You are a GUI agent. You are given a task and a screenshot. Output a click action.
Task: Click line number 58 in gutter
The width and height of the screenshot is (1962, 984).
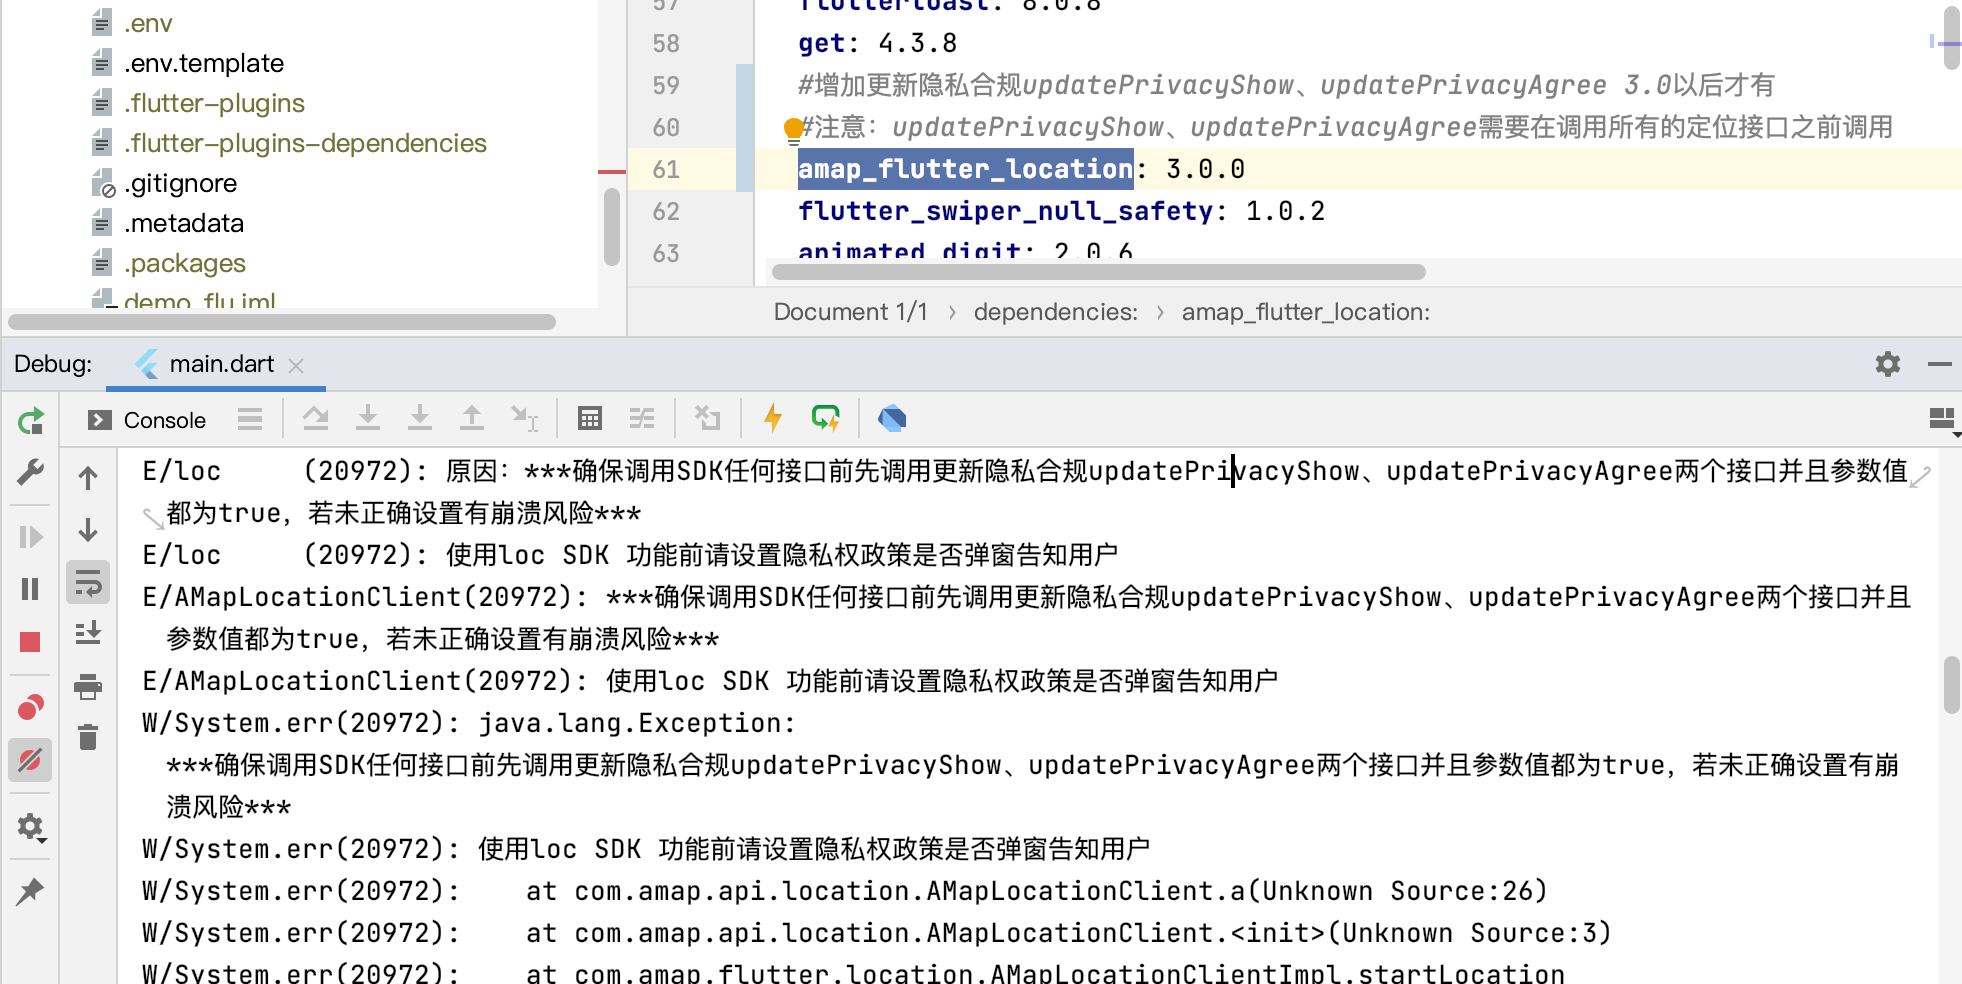tap(666, 44)
